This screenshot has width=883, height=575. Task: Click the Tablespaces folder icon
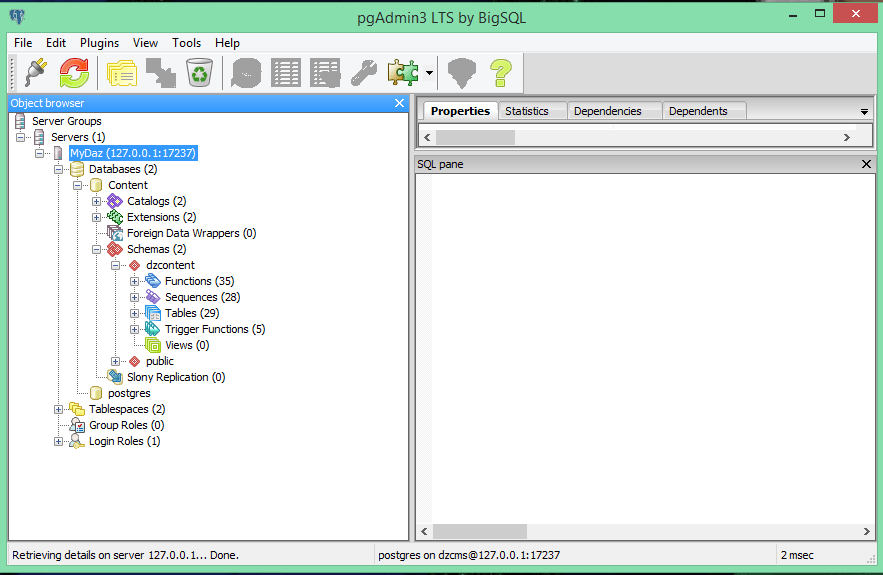point(77,409)
